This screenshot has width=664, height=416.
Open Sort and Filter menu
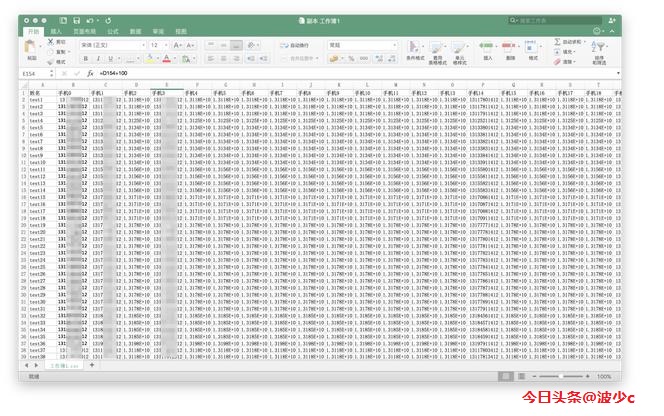click(599, 52)
